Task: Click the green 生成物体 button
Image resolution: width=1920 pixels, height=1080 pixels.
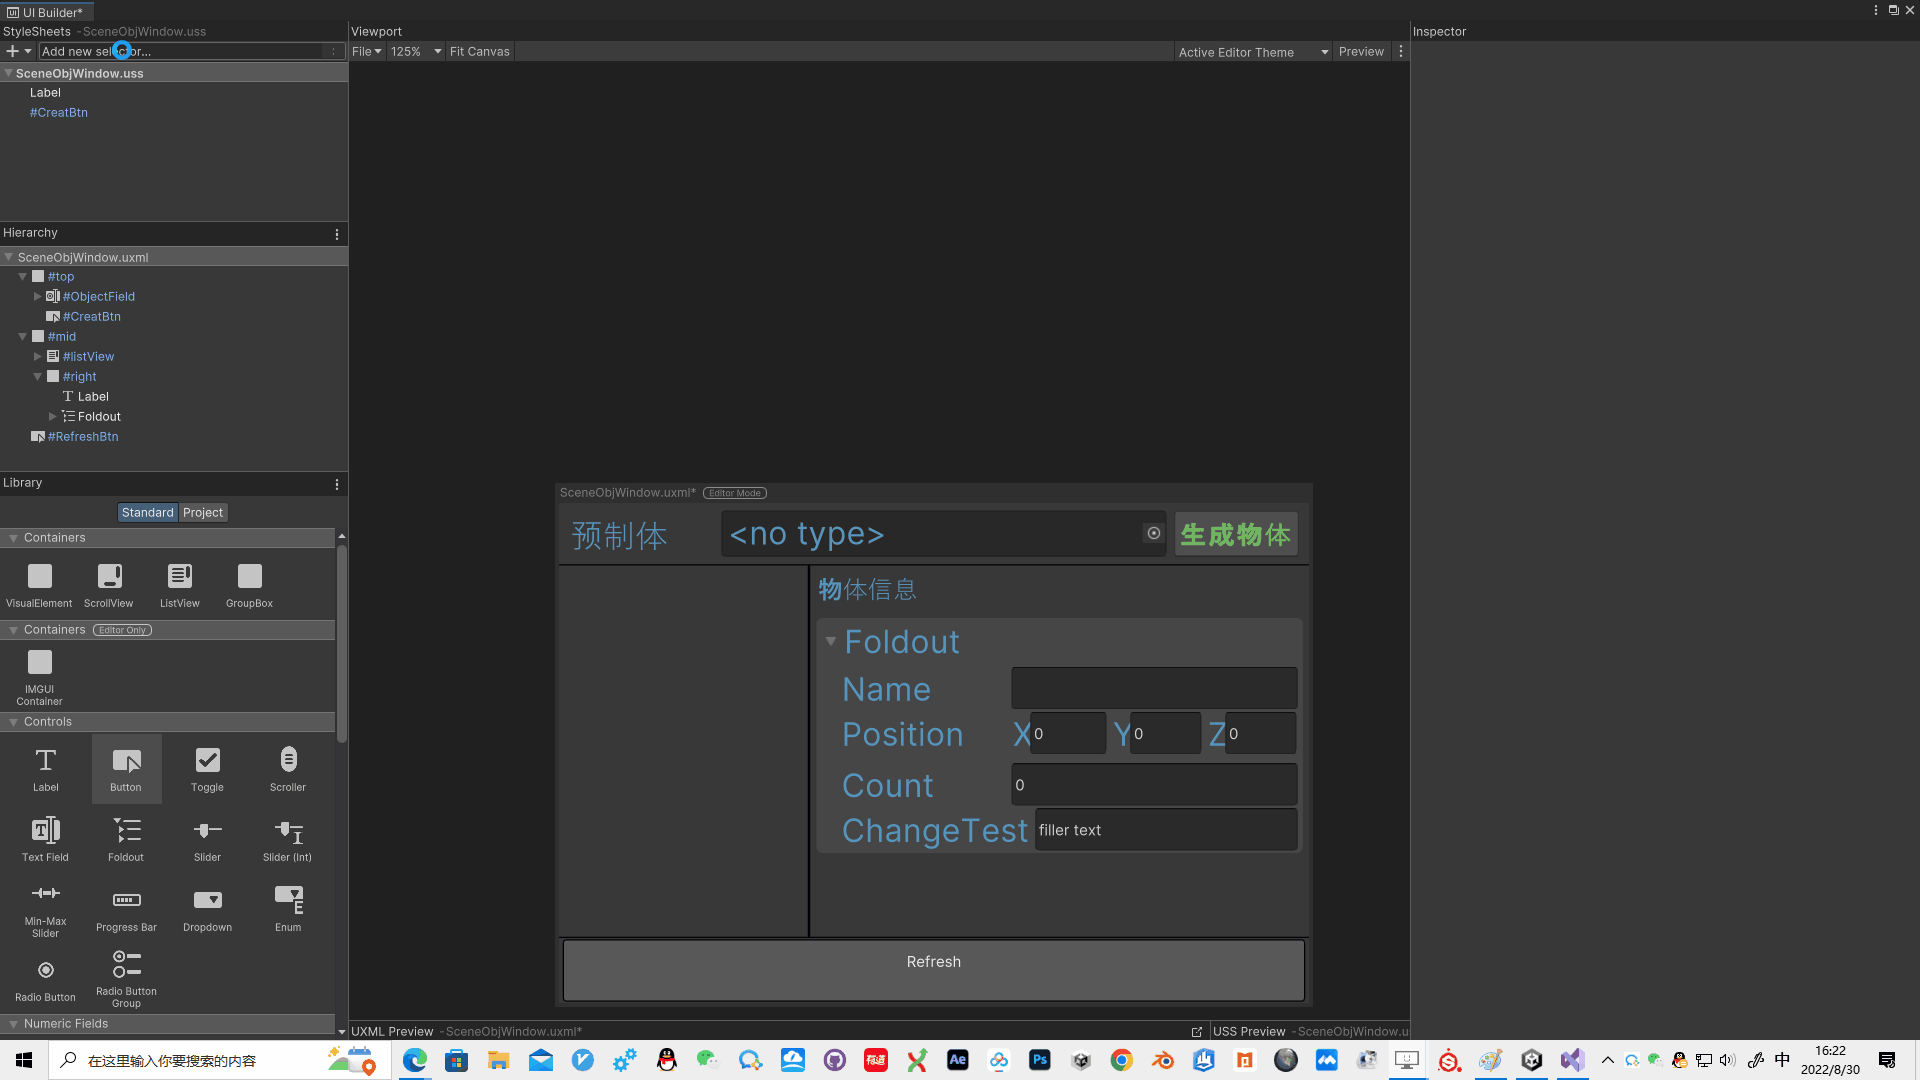Action: 1236,534
